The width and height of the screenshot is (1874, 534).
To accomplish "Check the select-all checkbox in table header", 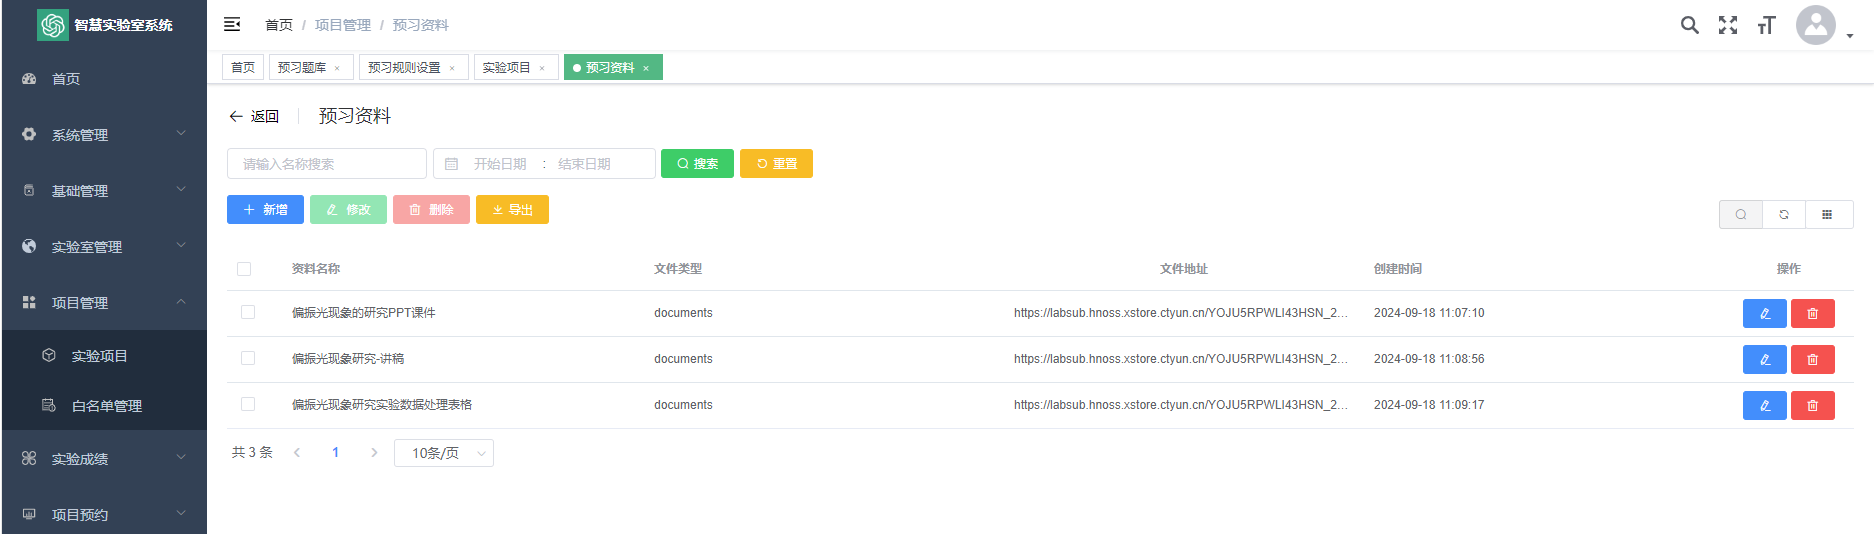I will tap(244, 269).
